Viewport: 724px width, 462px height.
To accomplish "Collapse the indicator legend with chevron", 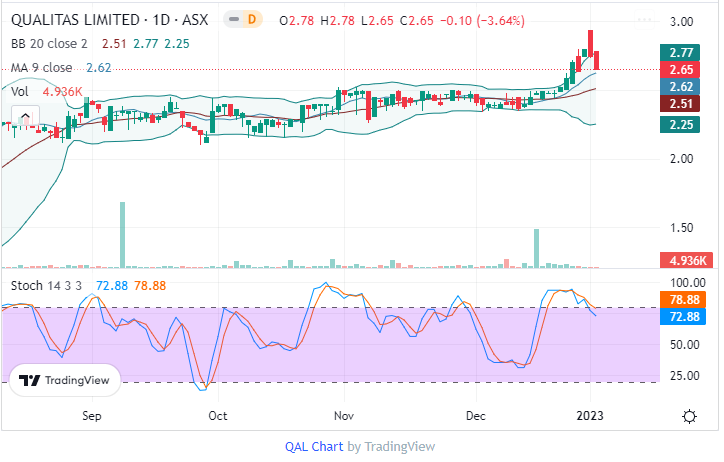I will pyautogui.click(x=24, y=116).
